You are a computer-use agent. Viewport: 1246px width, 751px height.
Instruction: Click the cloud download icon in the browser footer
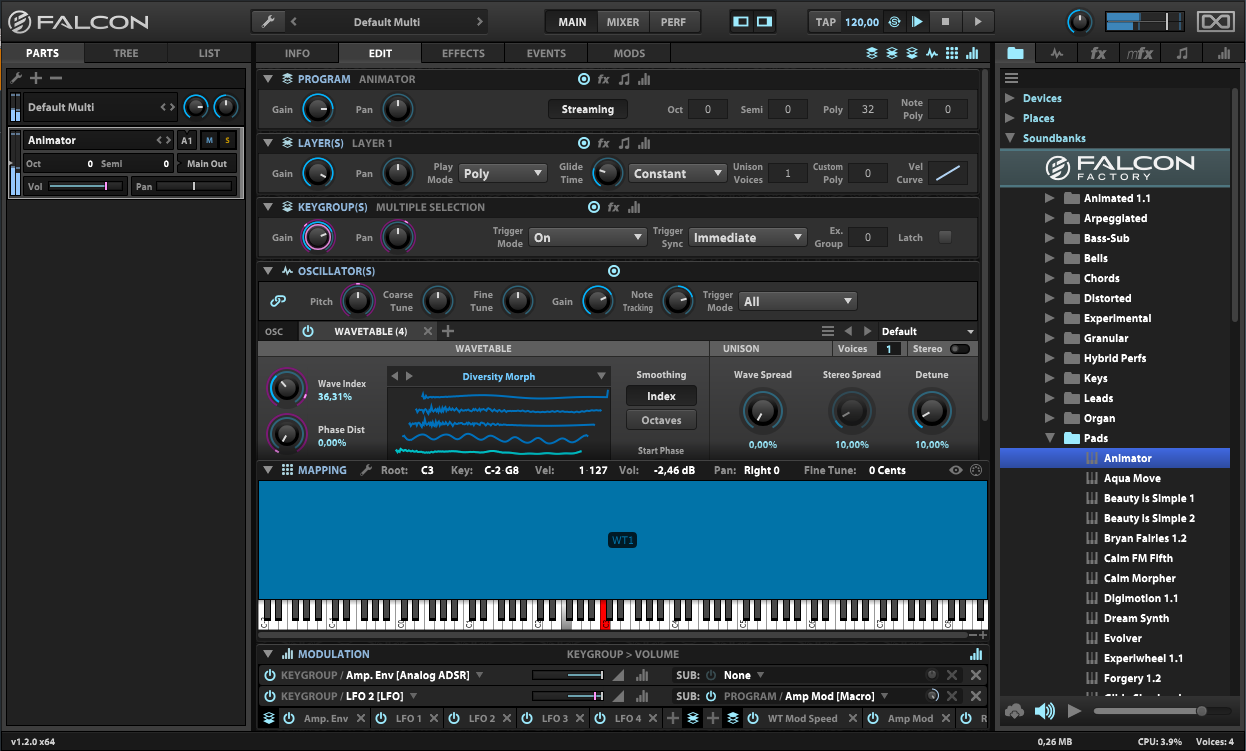pos(1015,710)
